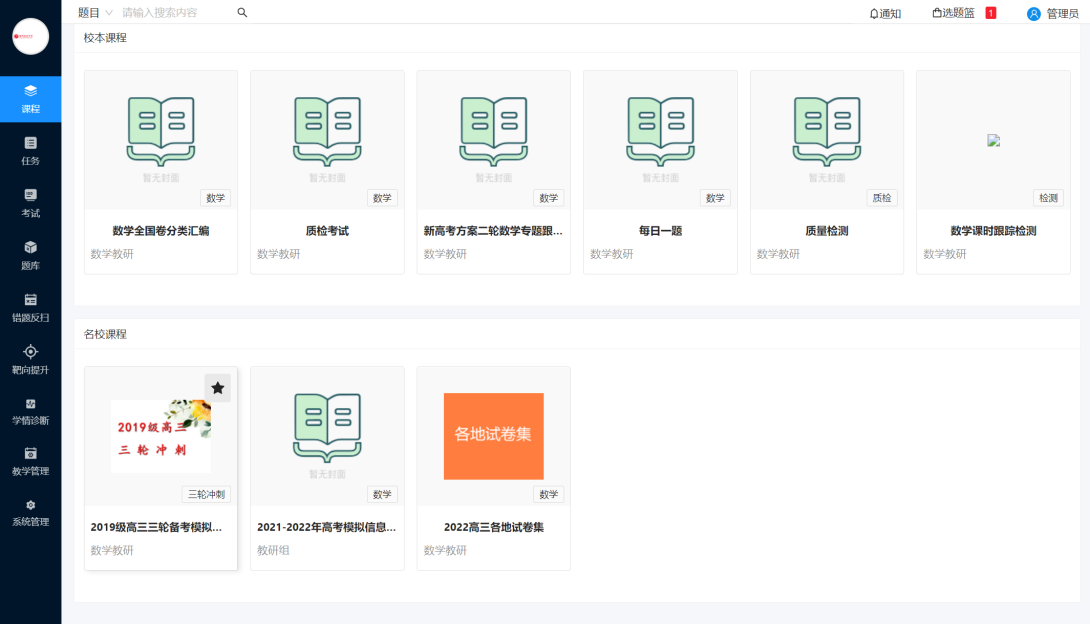Open the 每日一题 course cover
Image resolution: width=1090 pixels, height=624 pixels.
coord(660,140)
